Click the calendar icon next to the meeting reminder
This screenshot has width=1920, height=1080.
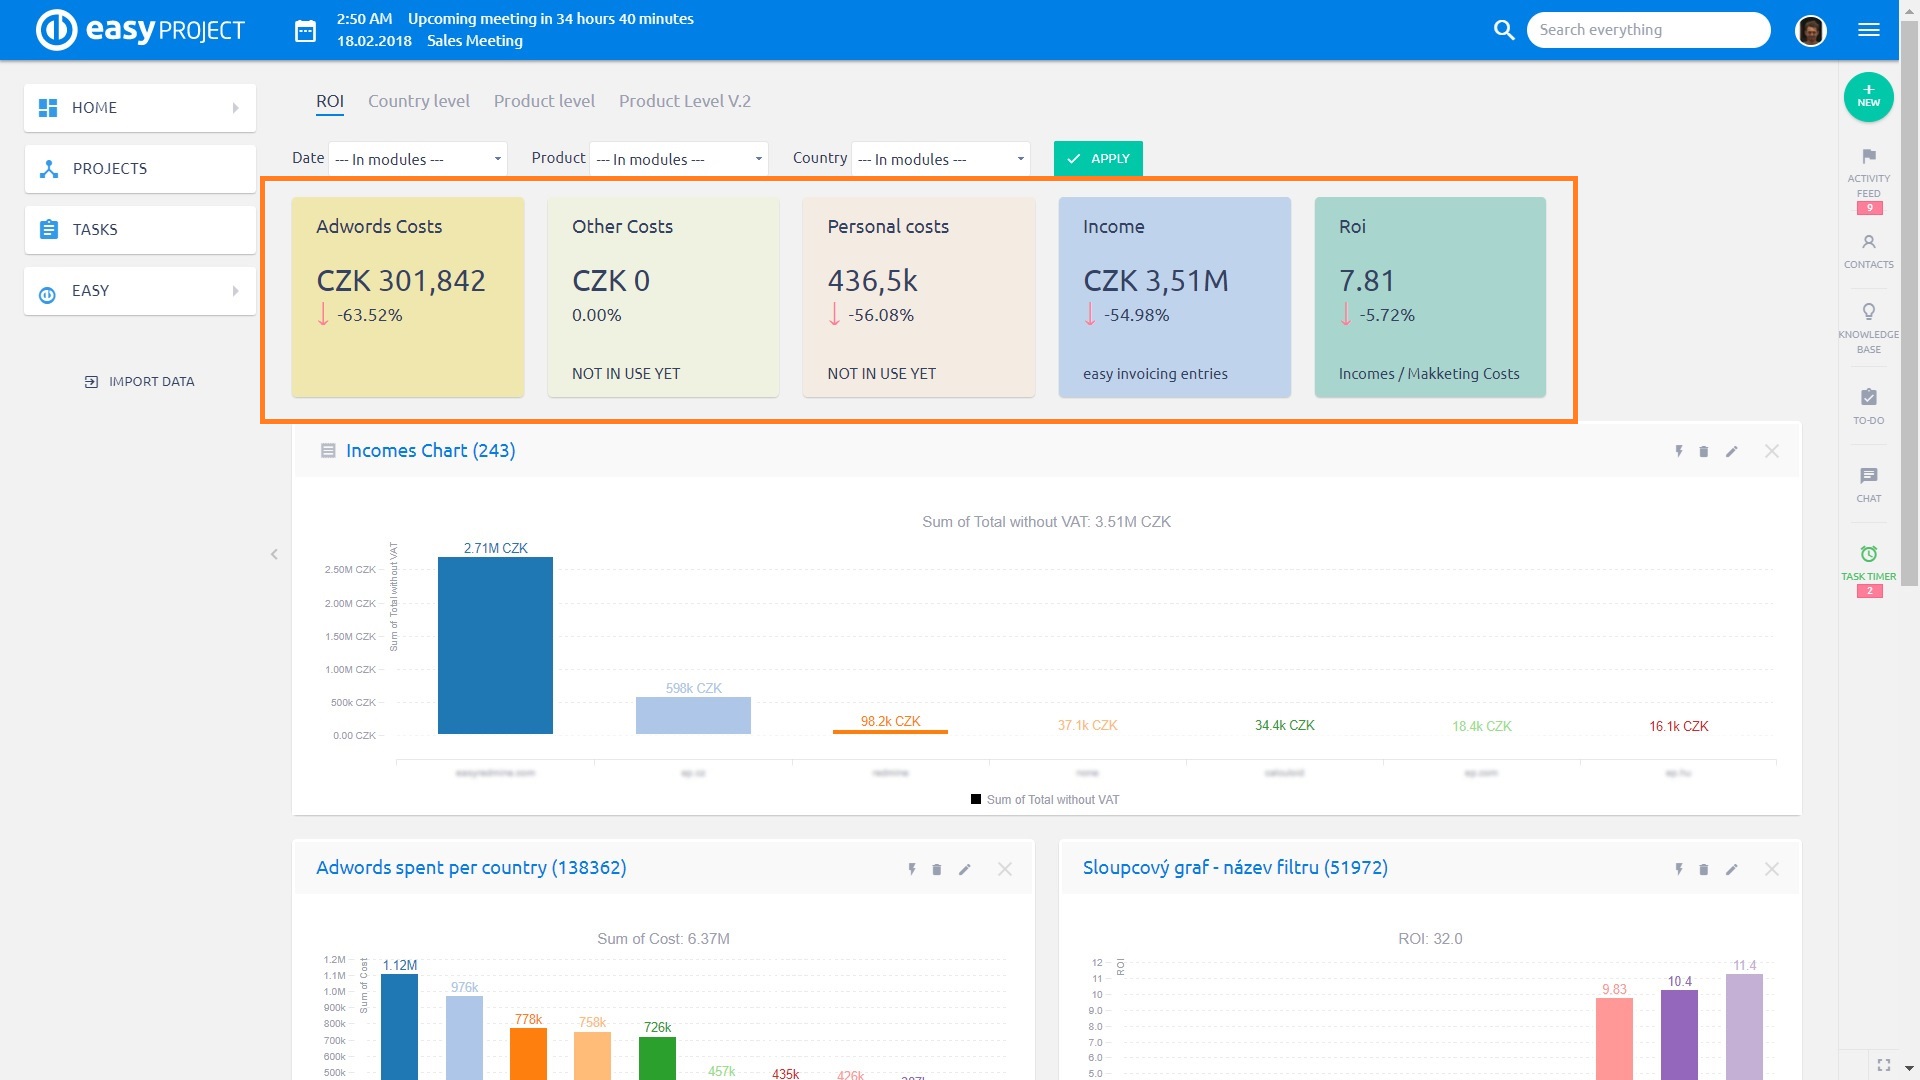tap(306, 30)
